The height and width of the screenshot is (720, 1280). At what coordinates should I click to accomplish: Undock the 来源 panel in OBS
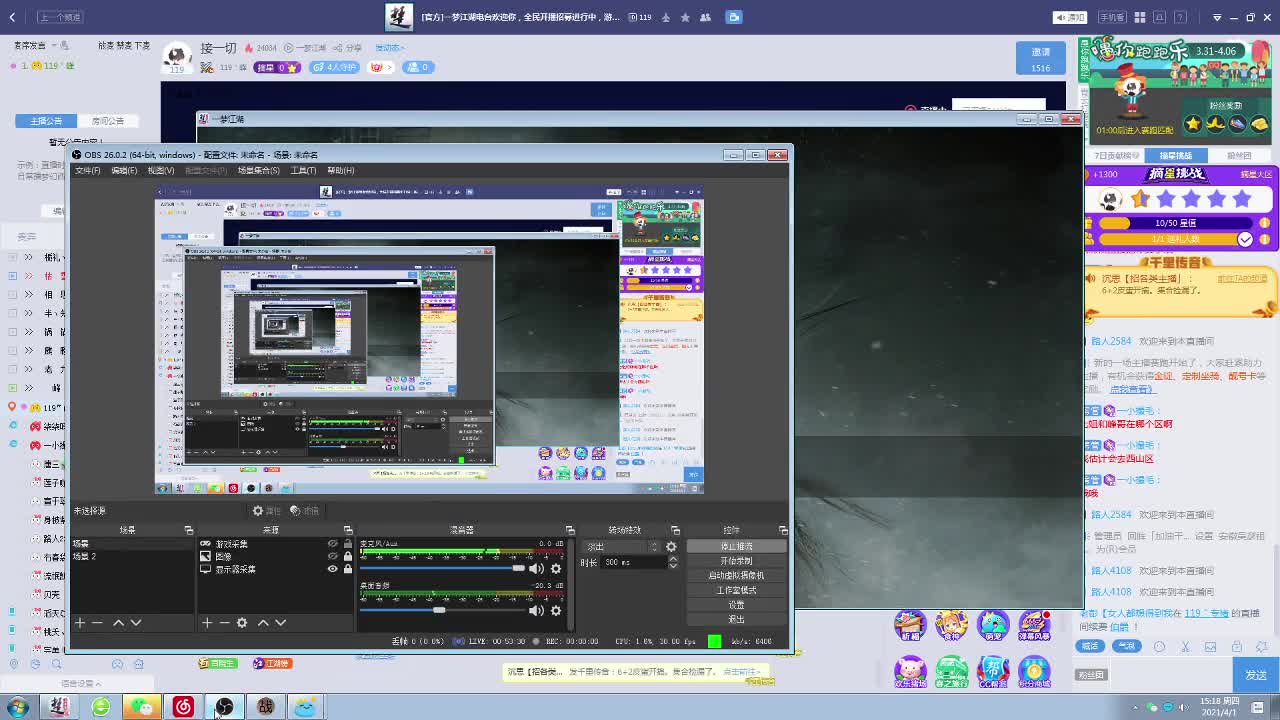[348, 530]
